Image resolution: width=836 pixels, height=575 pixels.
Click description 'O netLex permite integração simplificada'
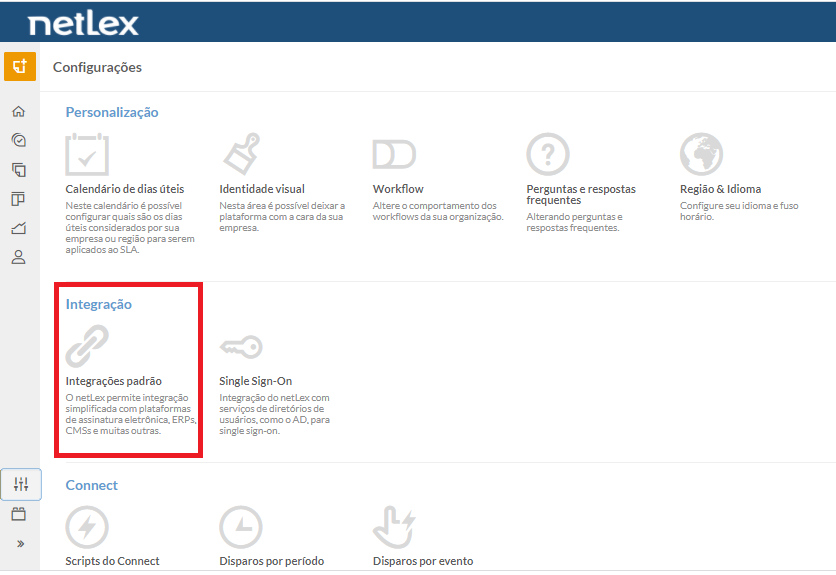click(131, 414)
